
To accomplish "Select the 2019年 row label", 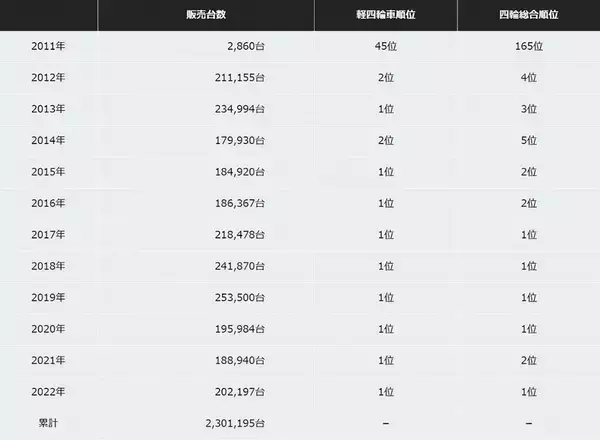I will pos(48,298).
